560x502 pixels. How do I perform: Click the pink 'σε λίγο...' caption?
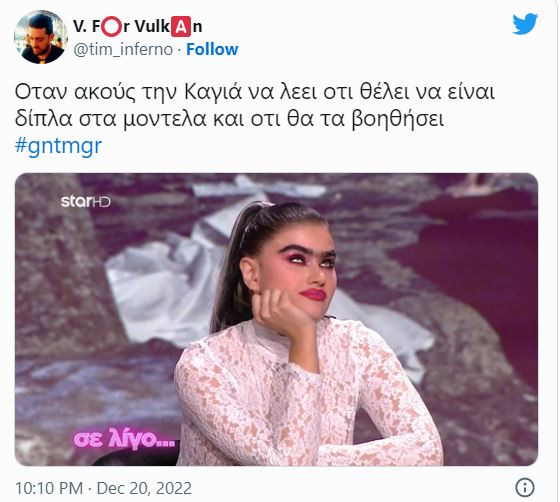point(124,438)
